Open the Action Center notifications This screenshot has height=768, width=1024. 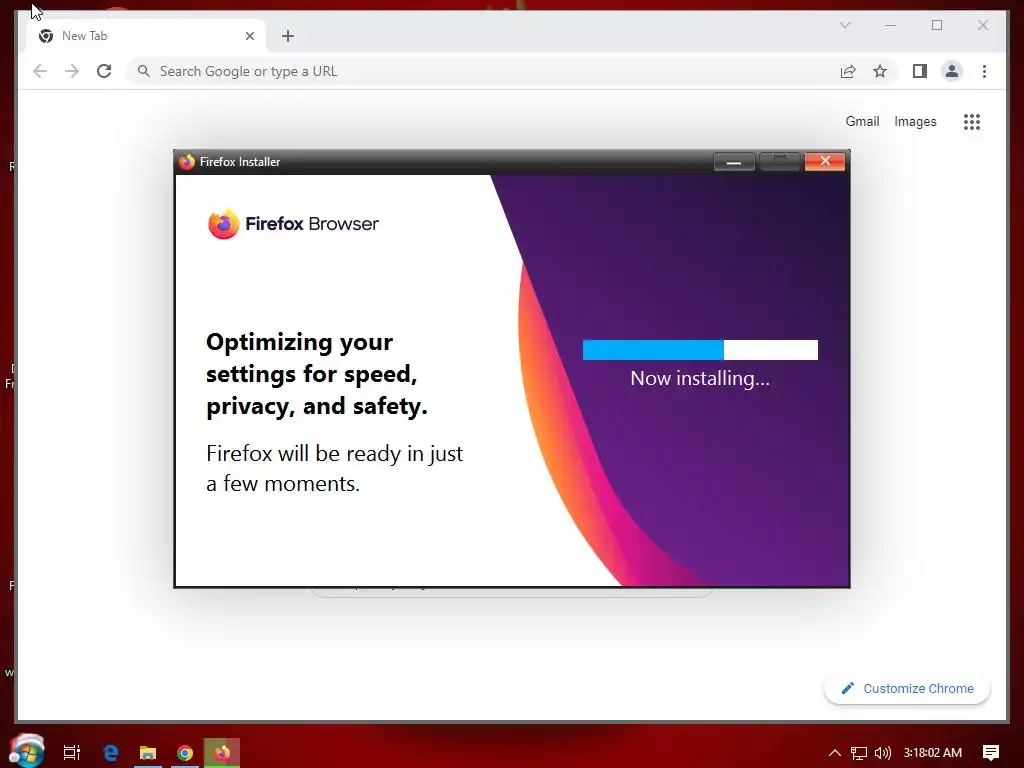tap(991, 753)
